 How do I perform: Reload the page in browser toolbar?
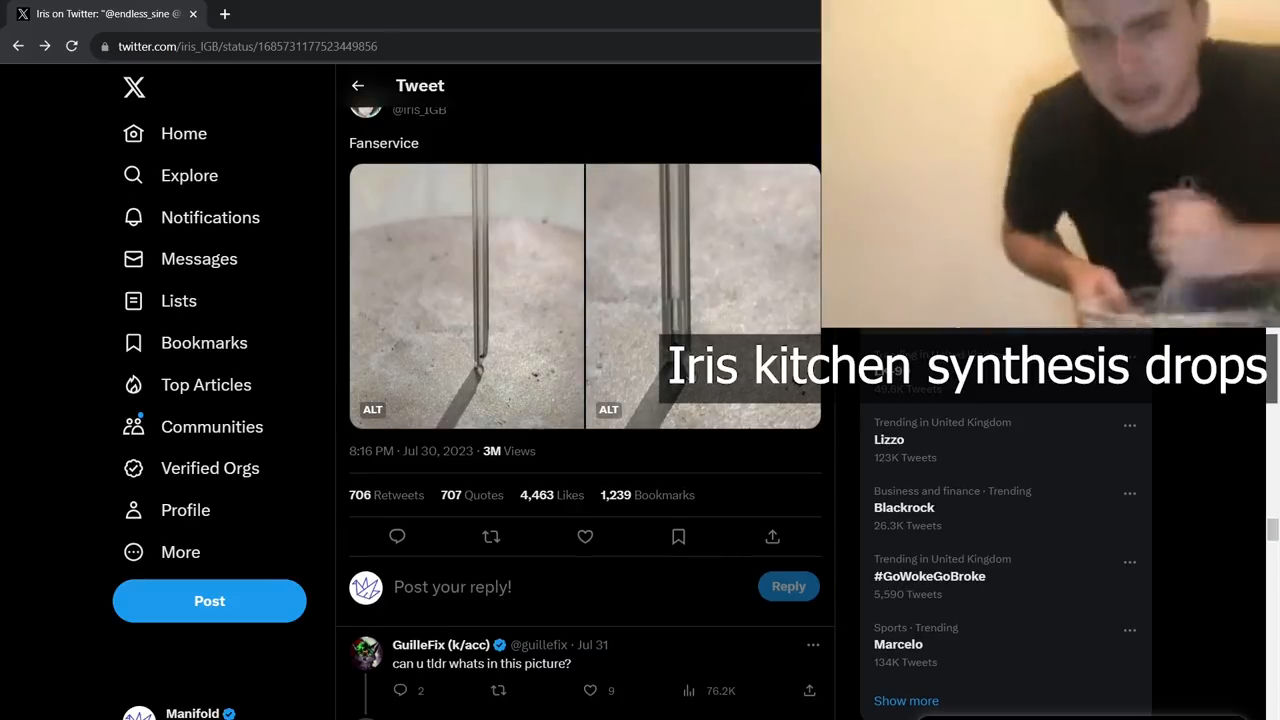coord(72,46)
